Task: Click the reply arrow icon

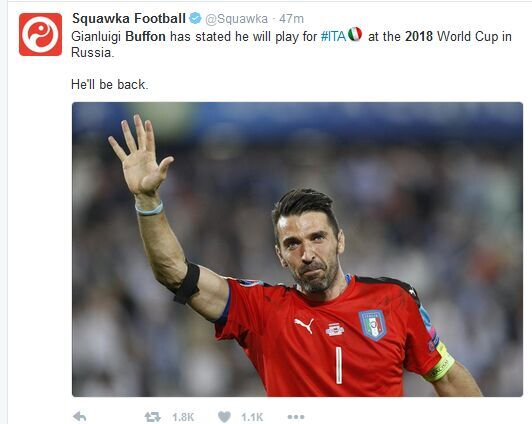Action: (80, 416)
